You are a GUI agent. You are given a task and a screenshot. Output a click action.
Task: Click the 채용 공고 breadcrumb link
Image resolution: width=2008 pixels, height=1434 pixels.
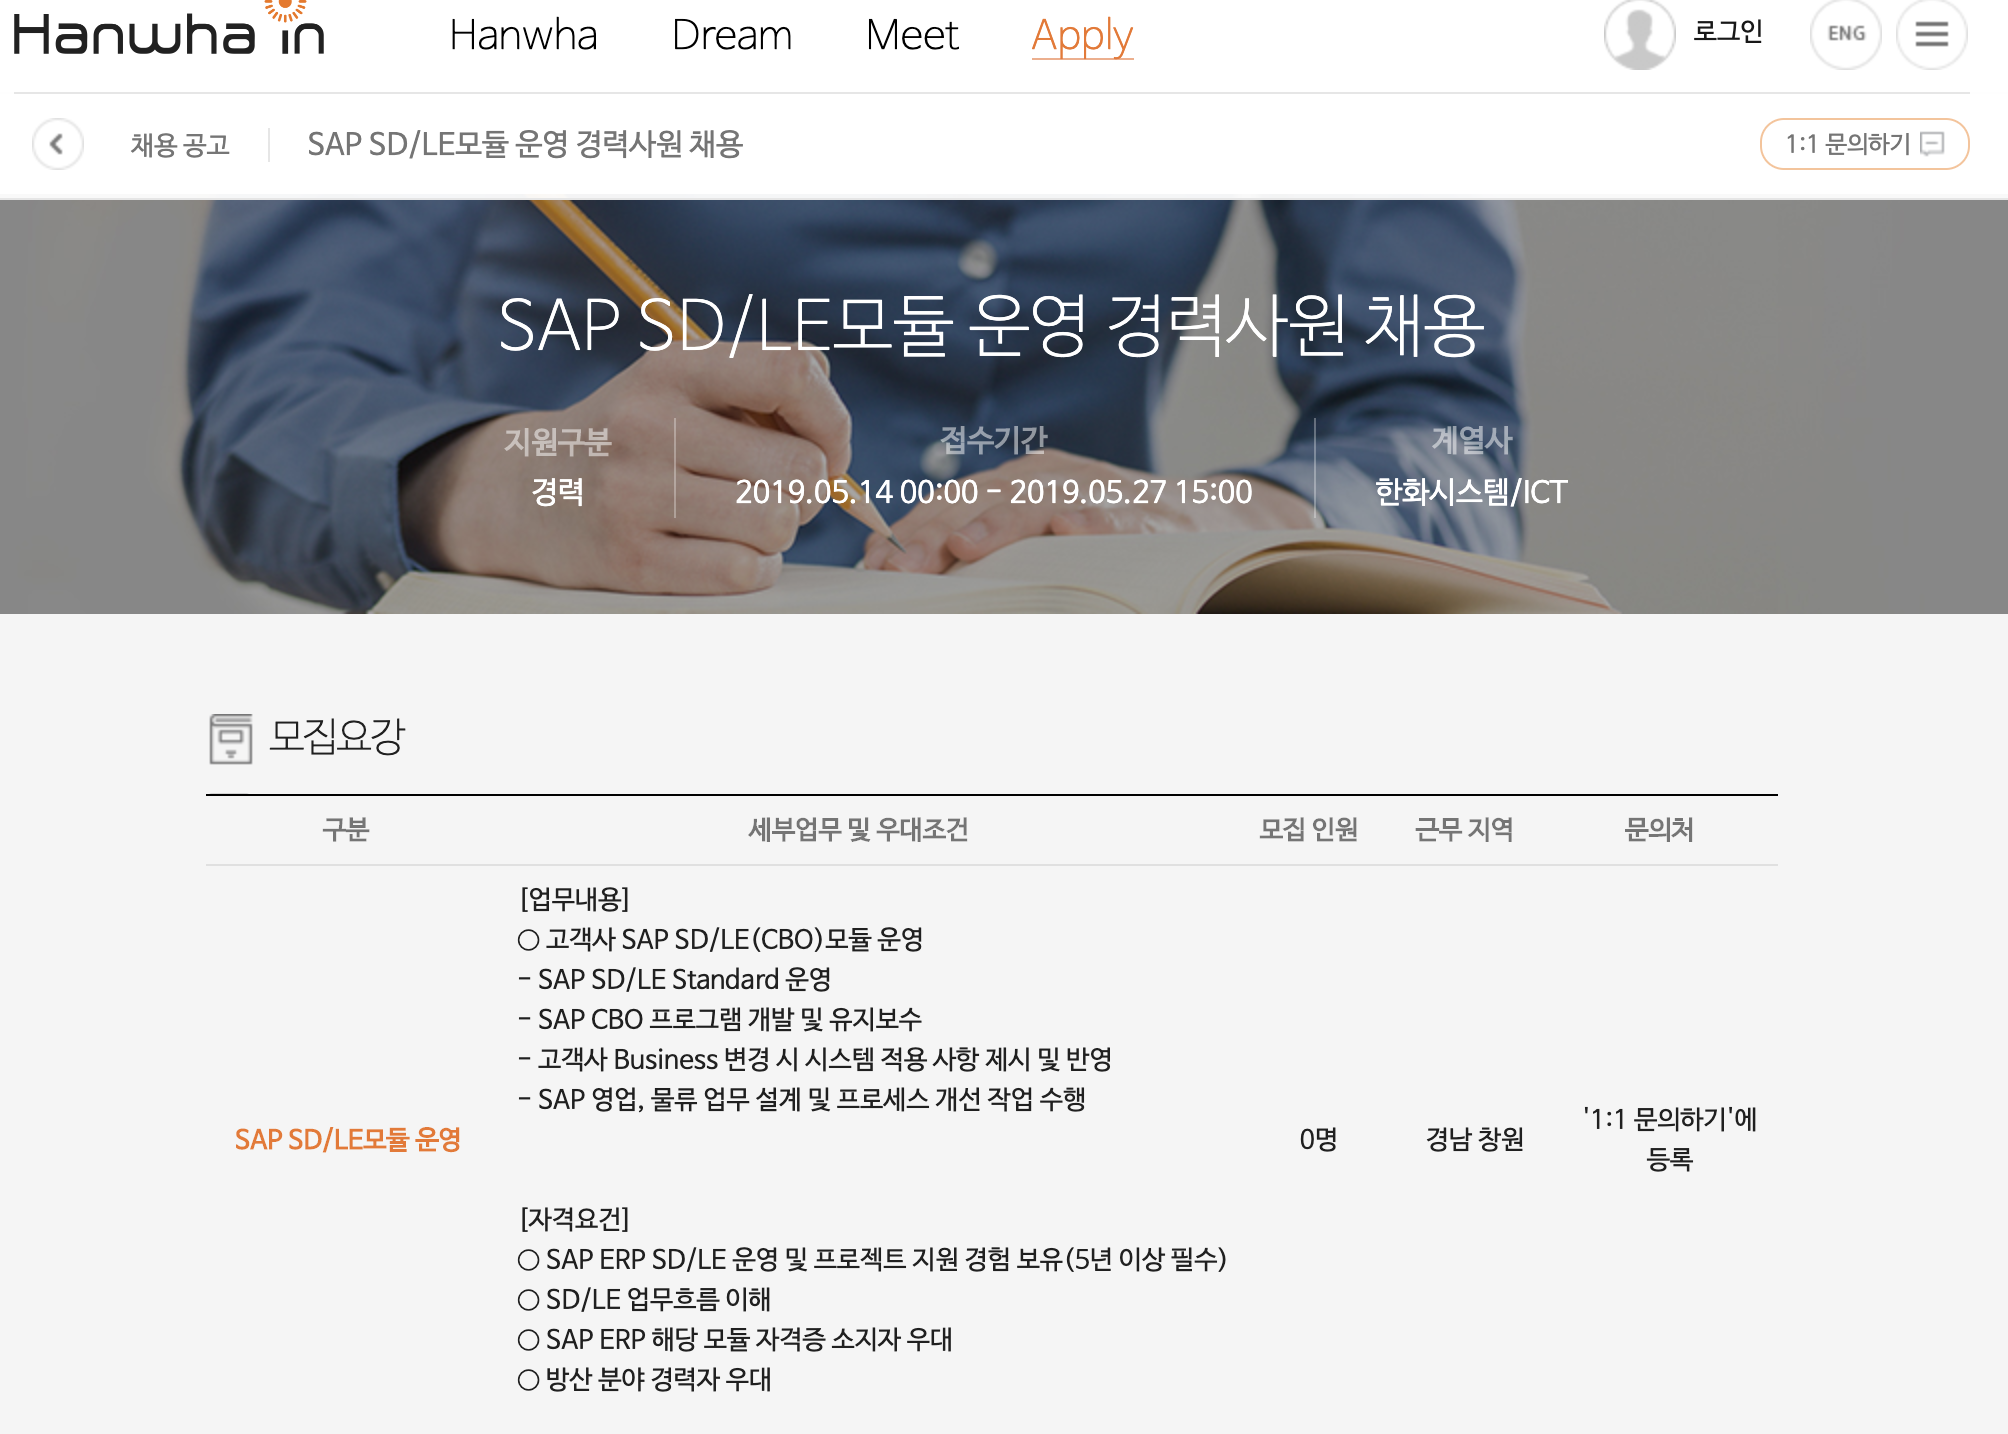[x=180, y=145]
